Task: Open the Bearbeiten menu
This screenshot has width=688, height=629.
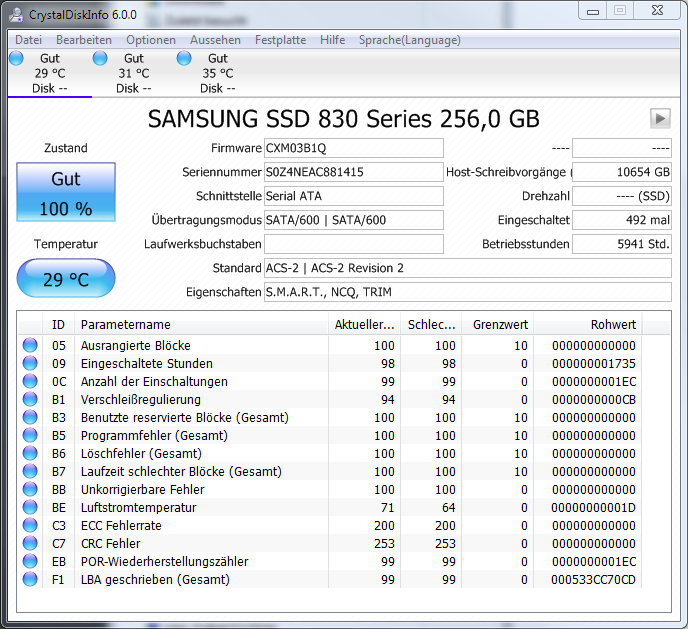Action: pyautogui.click(x=84, y=40)
